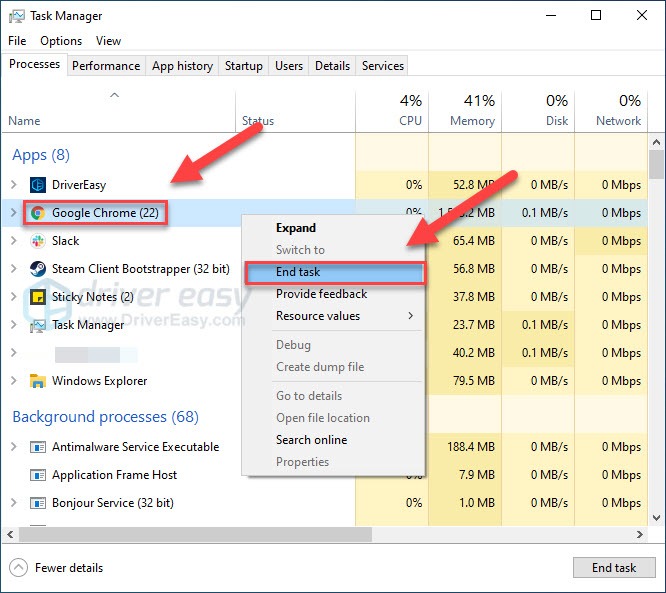
Task: Open the Startup tab
Action: 243,66
